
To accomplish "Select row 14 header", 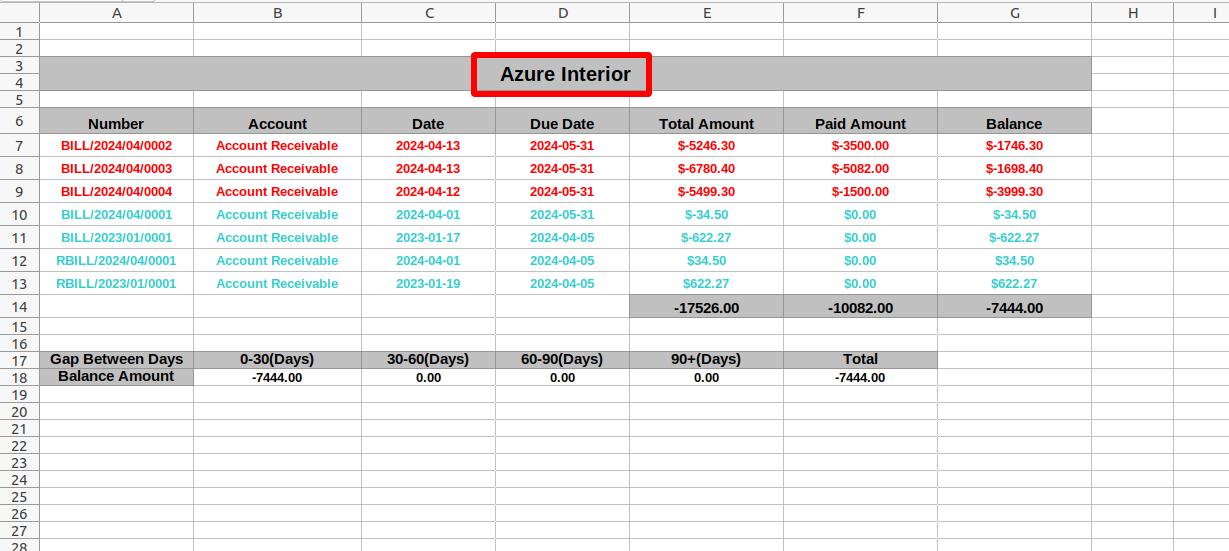I will tap(20, 307).
